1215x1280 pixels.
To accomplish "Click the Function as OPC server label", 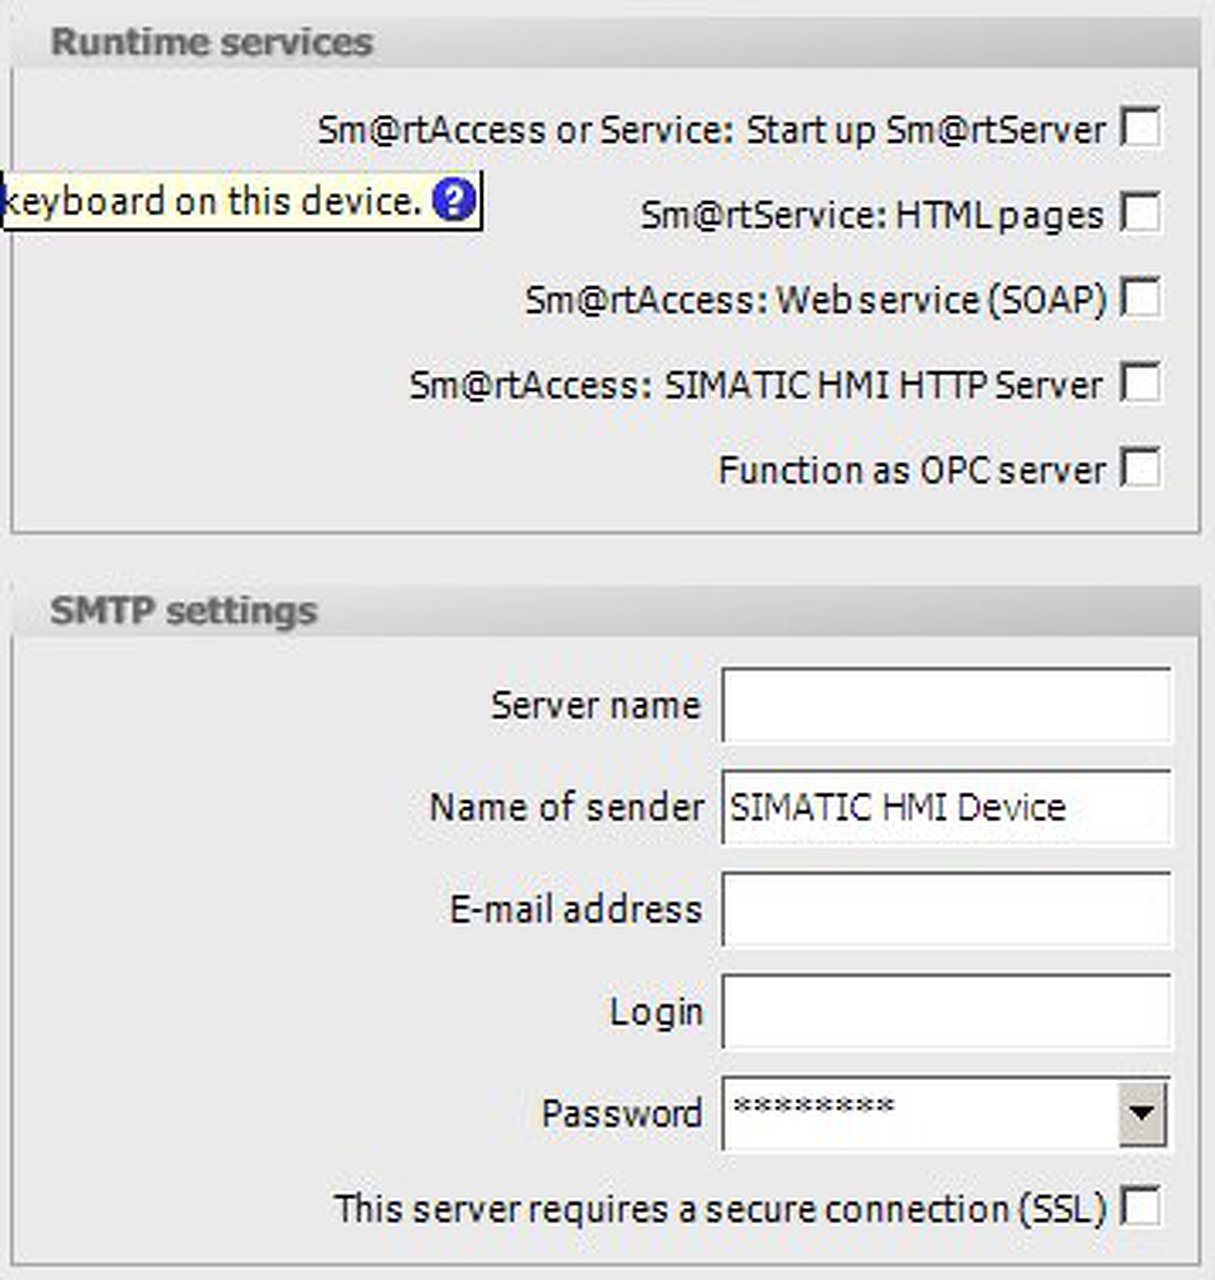I will (x=911, y=470).
